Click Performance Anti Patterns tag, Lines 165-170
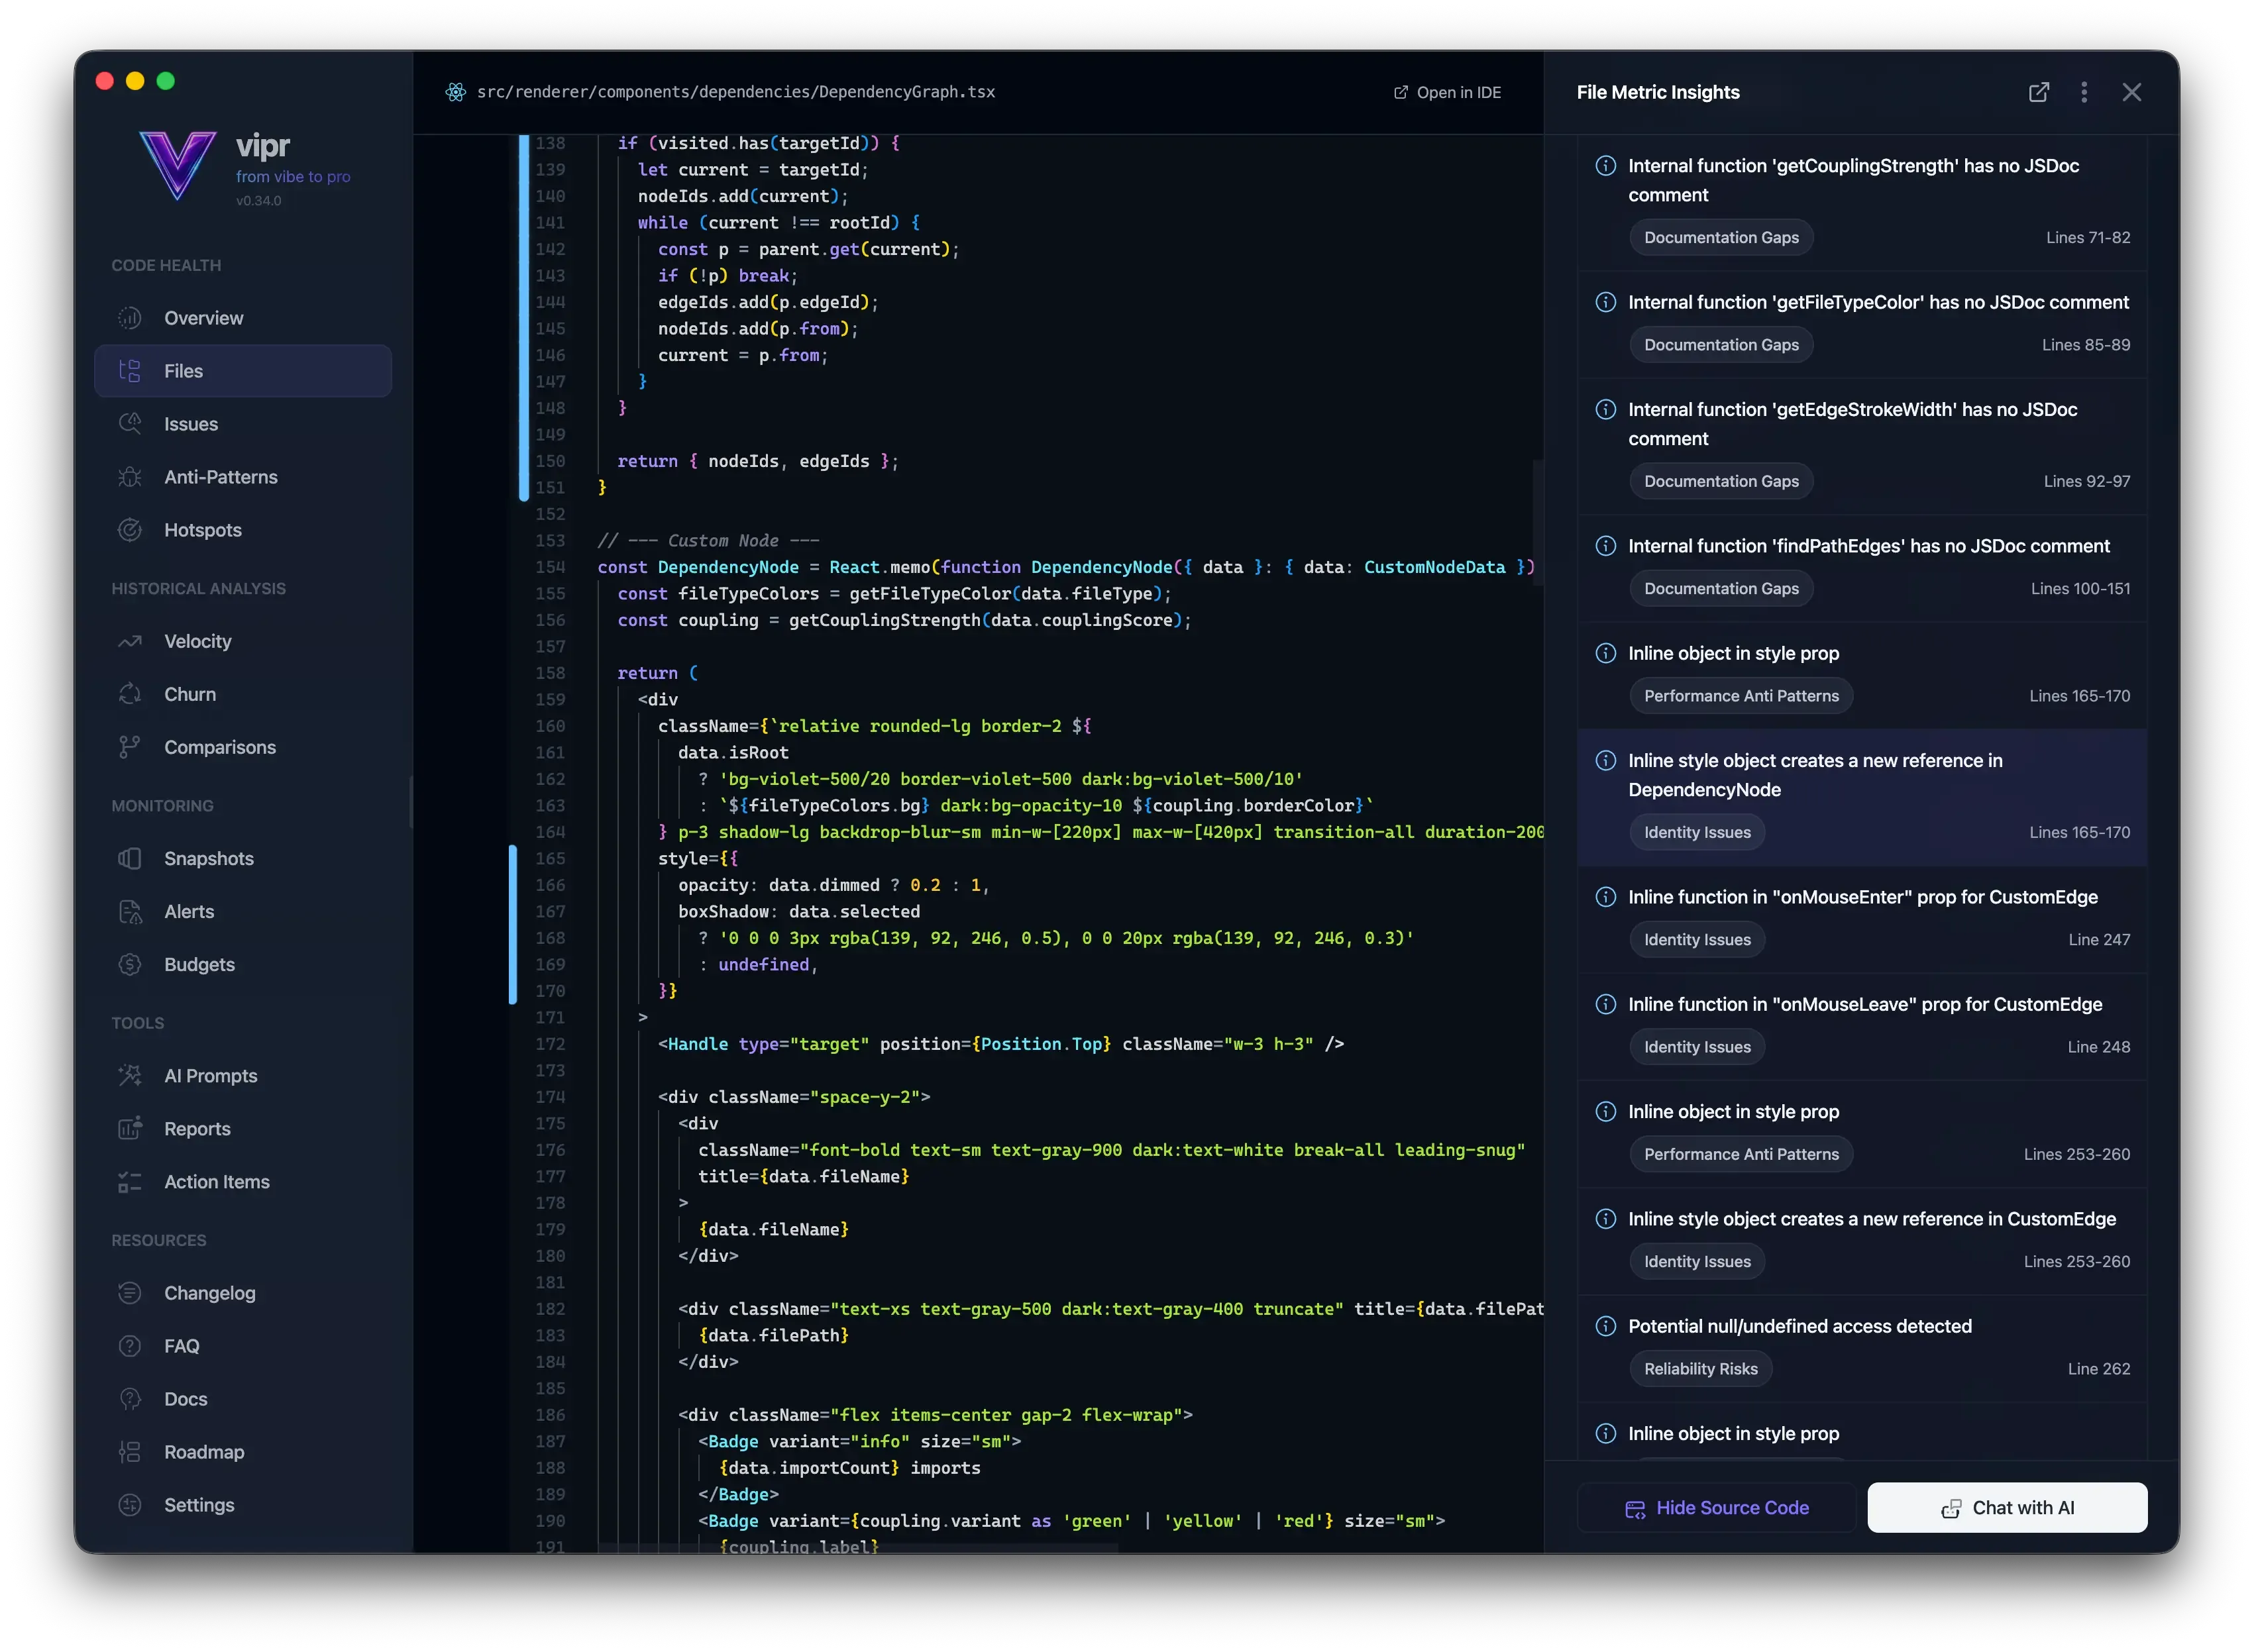 pos(1740,696)
